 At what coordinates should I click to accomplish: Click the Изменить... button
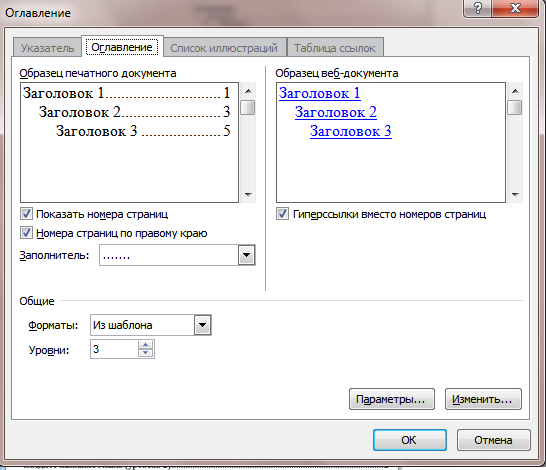click(483, 399)
